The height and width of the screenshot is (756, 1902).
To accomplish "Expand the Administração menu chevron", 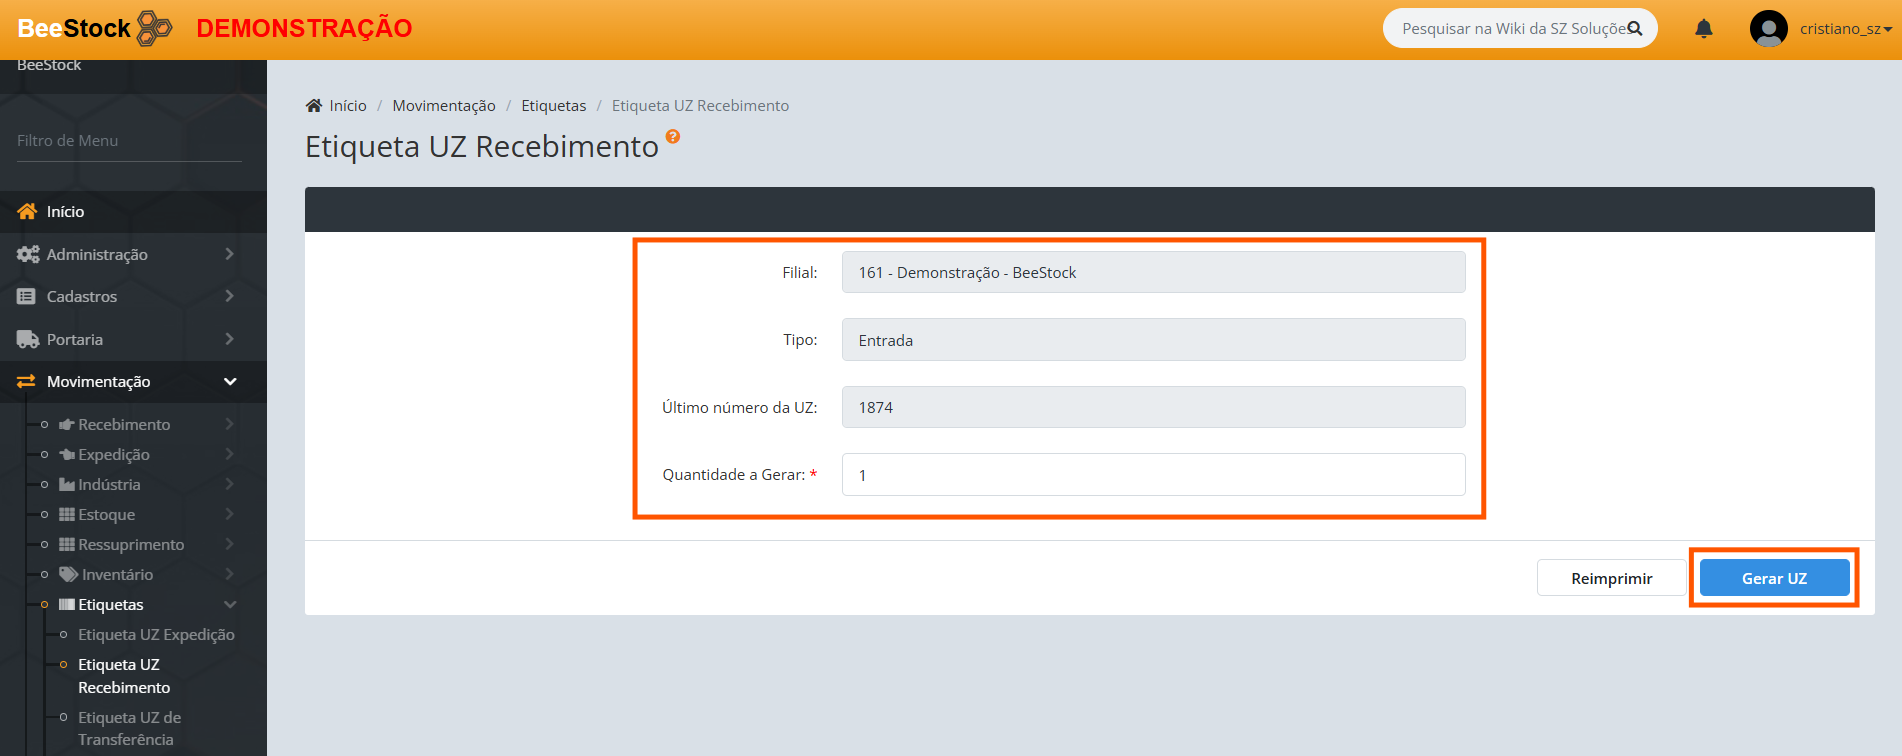I will (229, 254).
